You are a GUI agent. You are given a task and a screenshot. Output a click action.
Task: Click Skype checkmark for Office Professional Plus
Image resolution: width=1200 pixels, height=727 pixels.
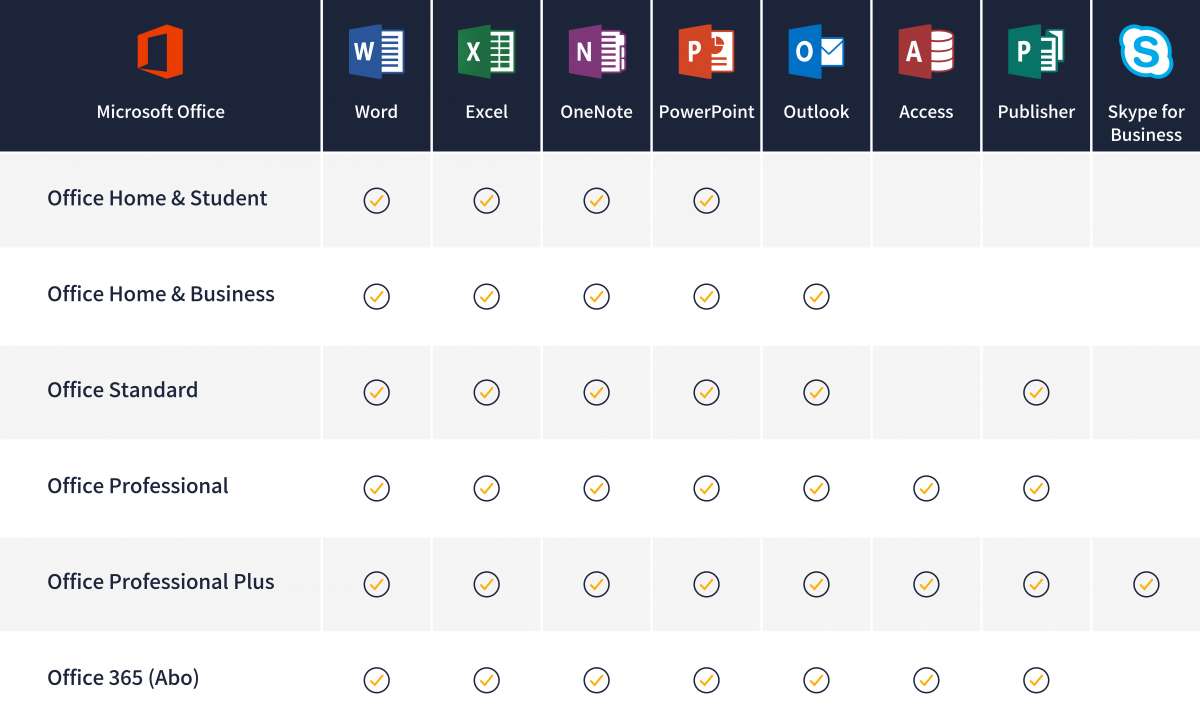[1146, 584]
